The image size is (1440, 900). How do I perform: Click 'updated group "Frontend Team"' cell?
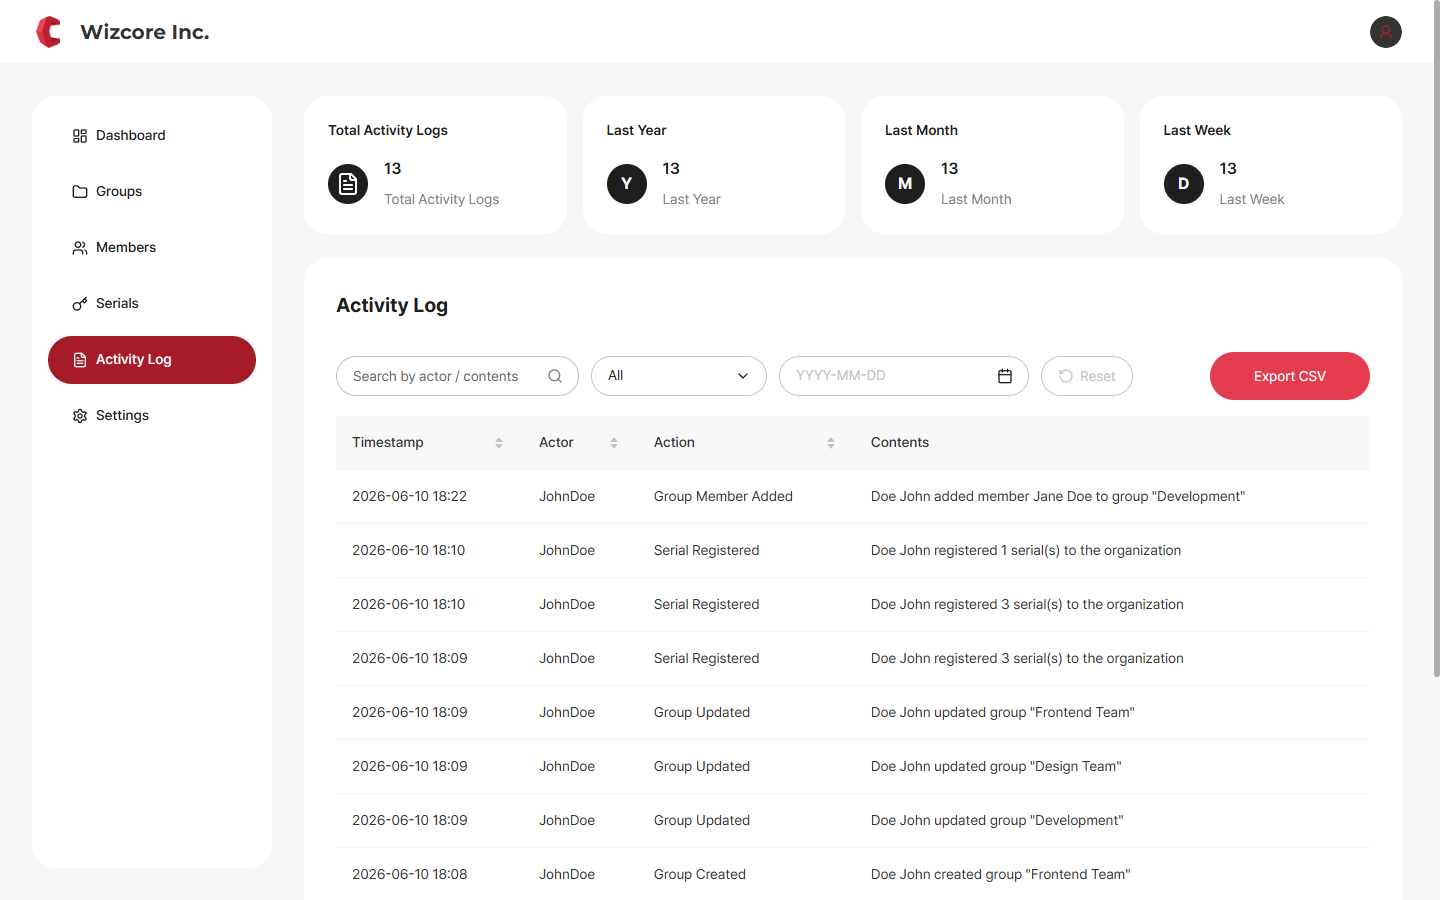pos(1003,713)
